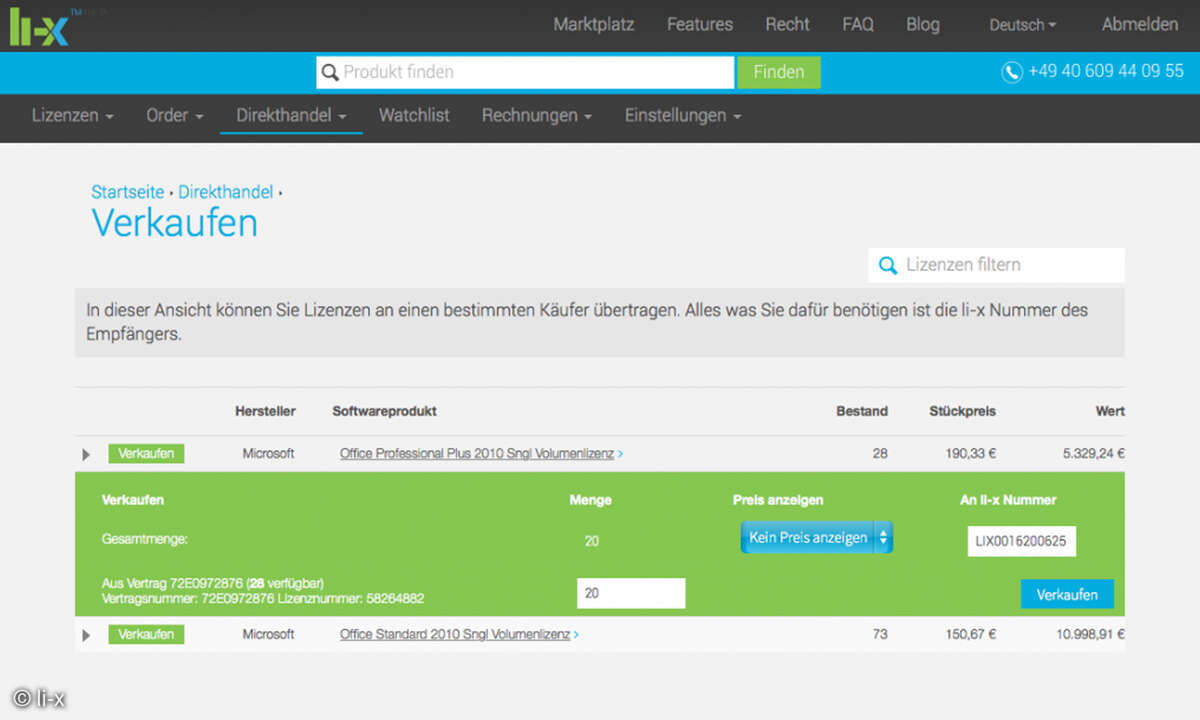This screenshot has width=1200, height=720.
Task: Click the stock count 73
Action: pos(880,634)
